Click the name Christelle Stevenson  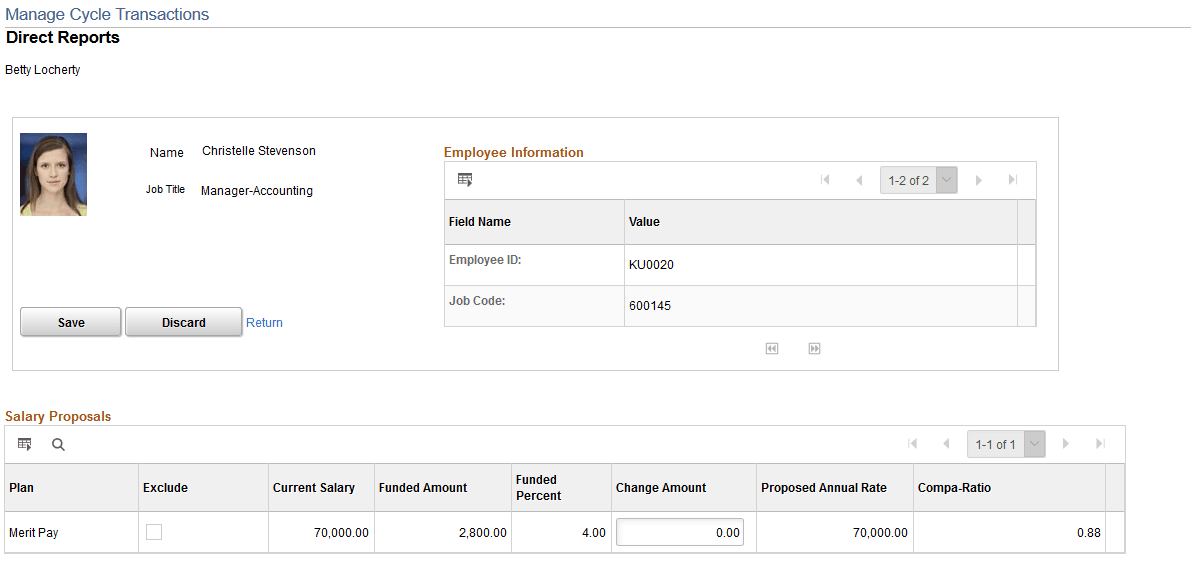pyautogui.click(x=259, y=150)
